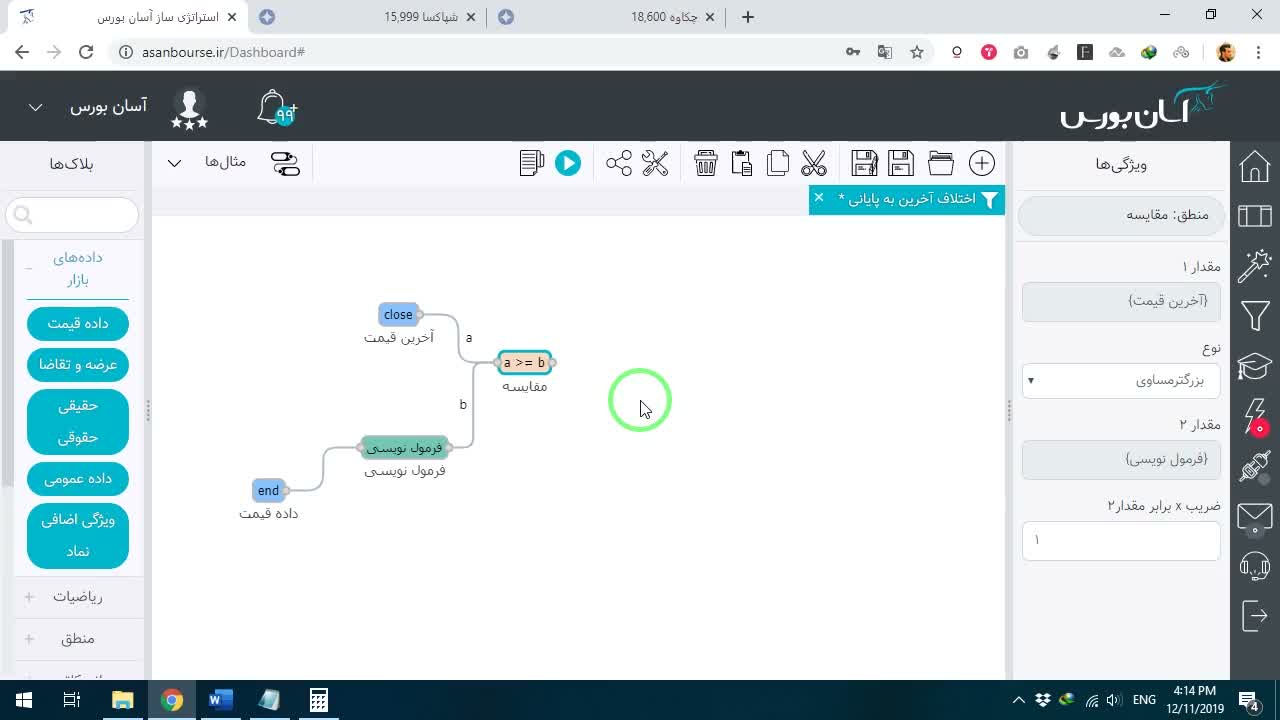The height and width of the screenshot is (720, 1280).
Task: Click the notifications bell icon
Action: [x=276, y=108]
